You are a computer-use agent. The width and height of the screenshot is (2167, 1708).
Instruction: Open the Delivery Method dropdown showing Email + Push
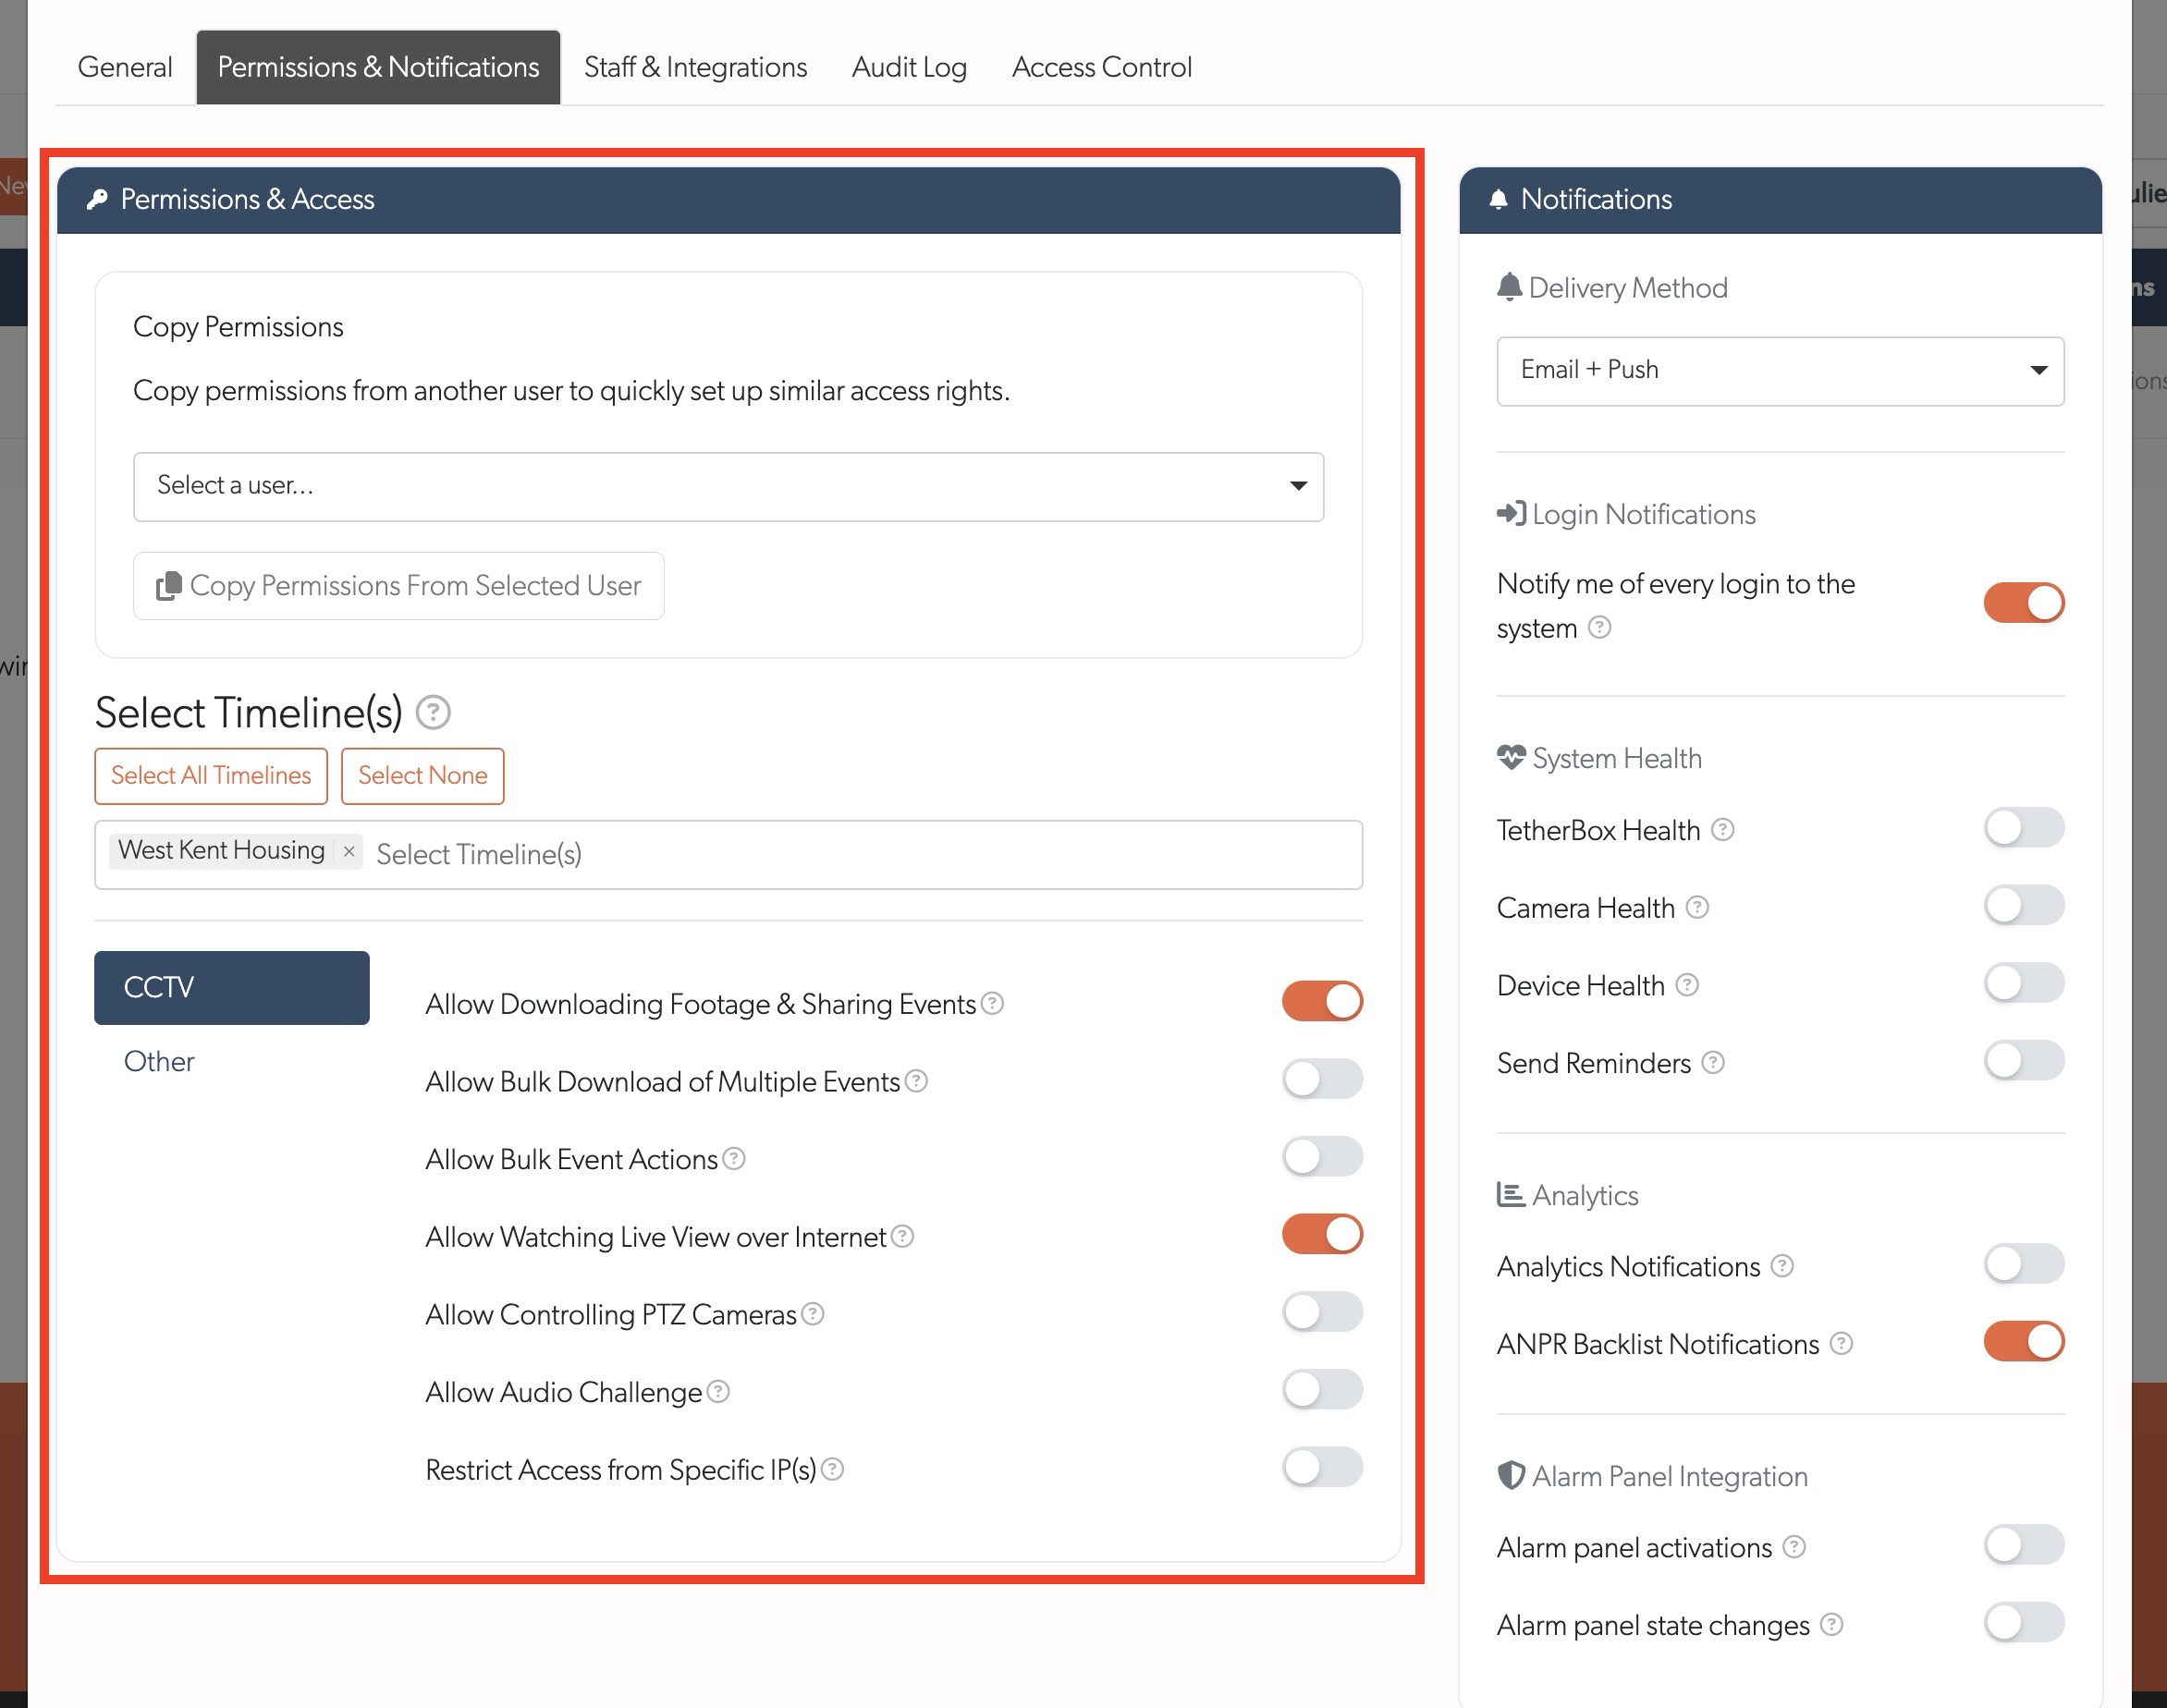[x=1779, y=370]
